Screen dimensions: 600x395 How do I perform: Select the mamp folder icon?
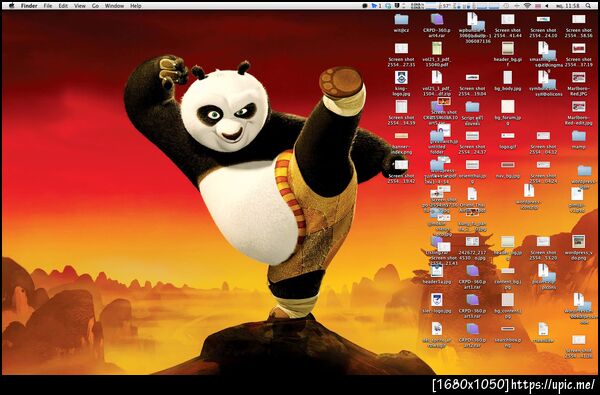[x=579, y=136]
